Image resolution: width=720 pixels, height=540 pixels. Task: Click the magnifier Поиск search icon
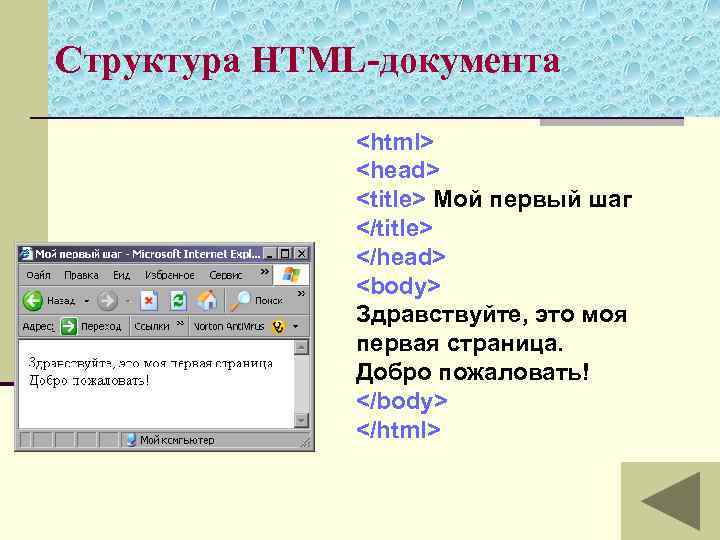click(240, 301)
